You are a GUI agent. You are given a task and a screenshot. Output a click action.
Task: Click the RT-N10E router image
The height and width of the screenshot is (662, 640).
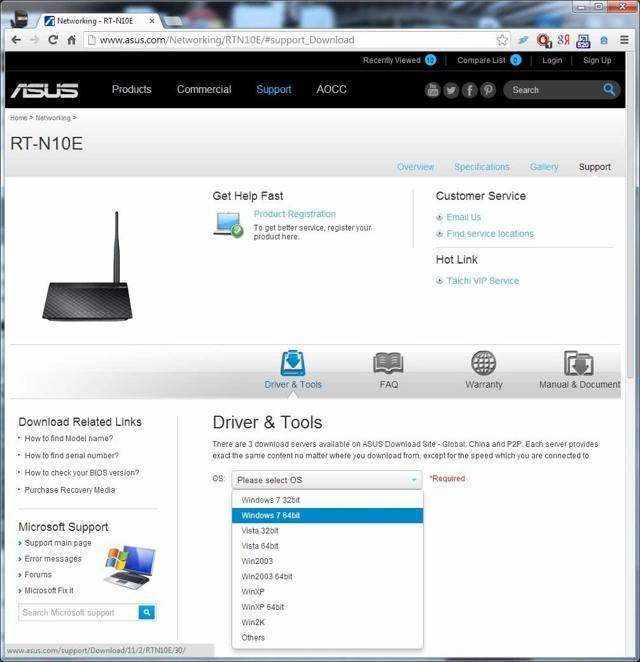(87, 266)
